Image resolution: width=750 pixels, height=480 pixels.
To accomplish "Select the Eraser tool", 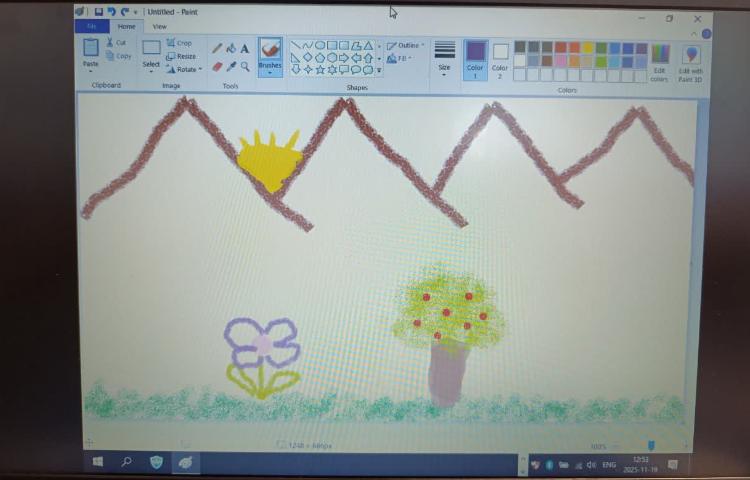I will [x=217, y=67].
